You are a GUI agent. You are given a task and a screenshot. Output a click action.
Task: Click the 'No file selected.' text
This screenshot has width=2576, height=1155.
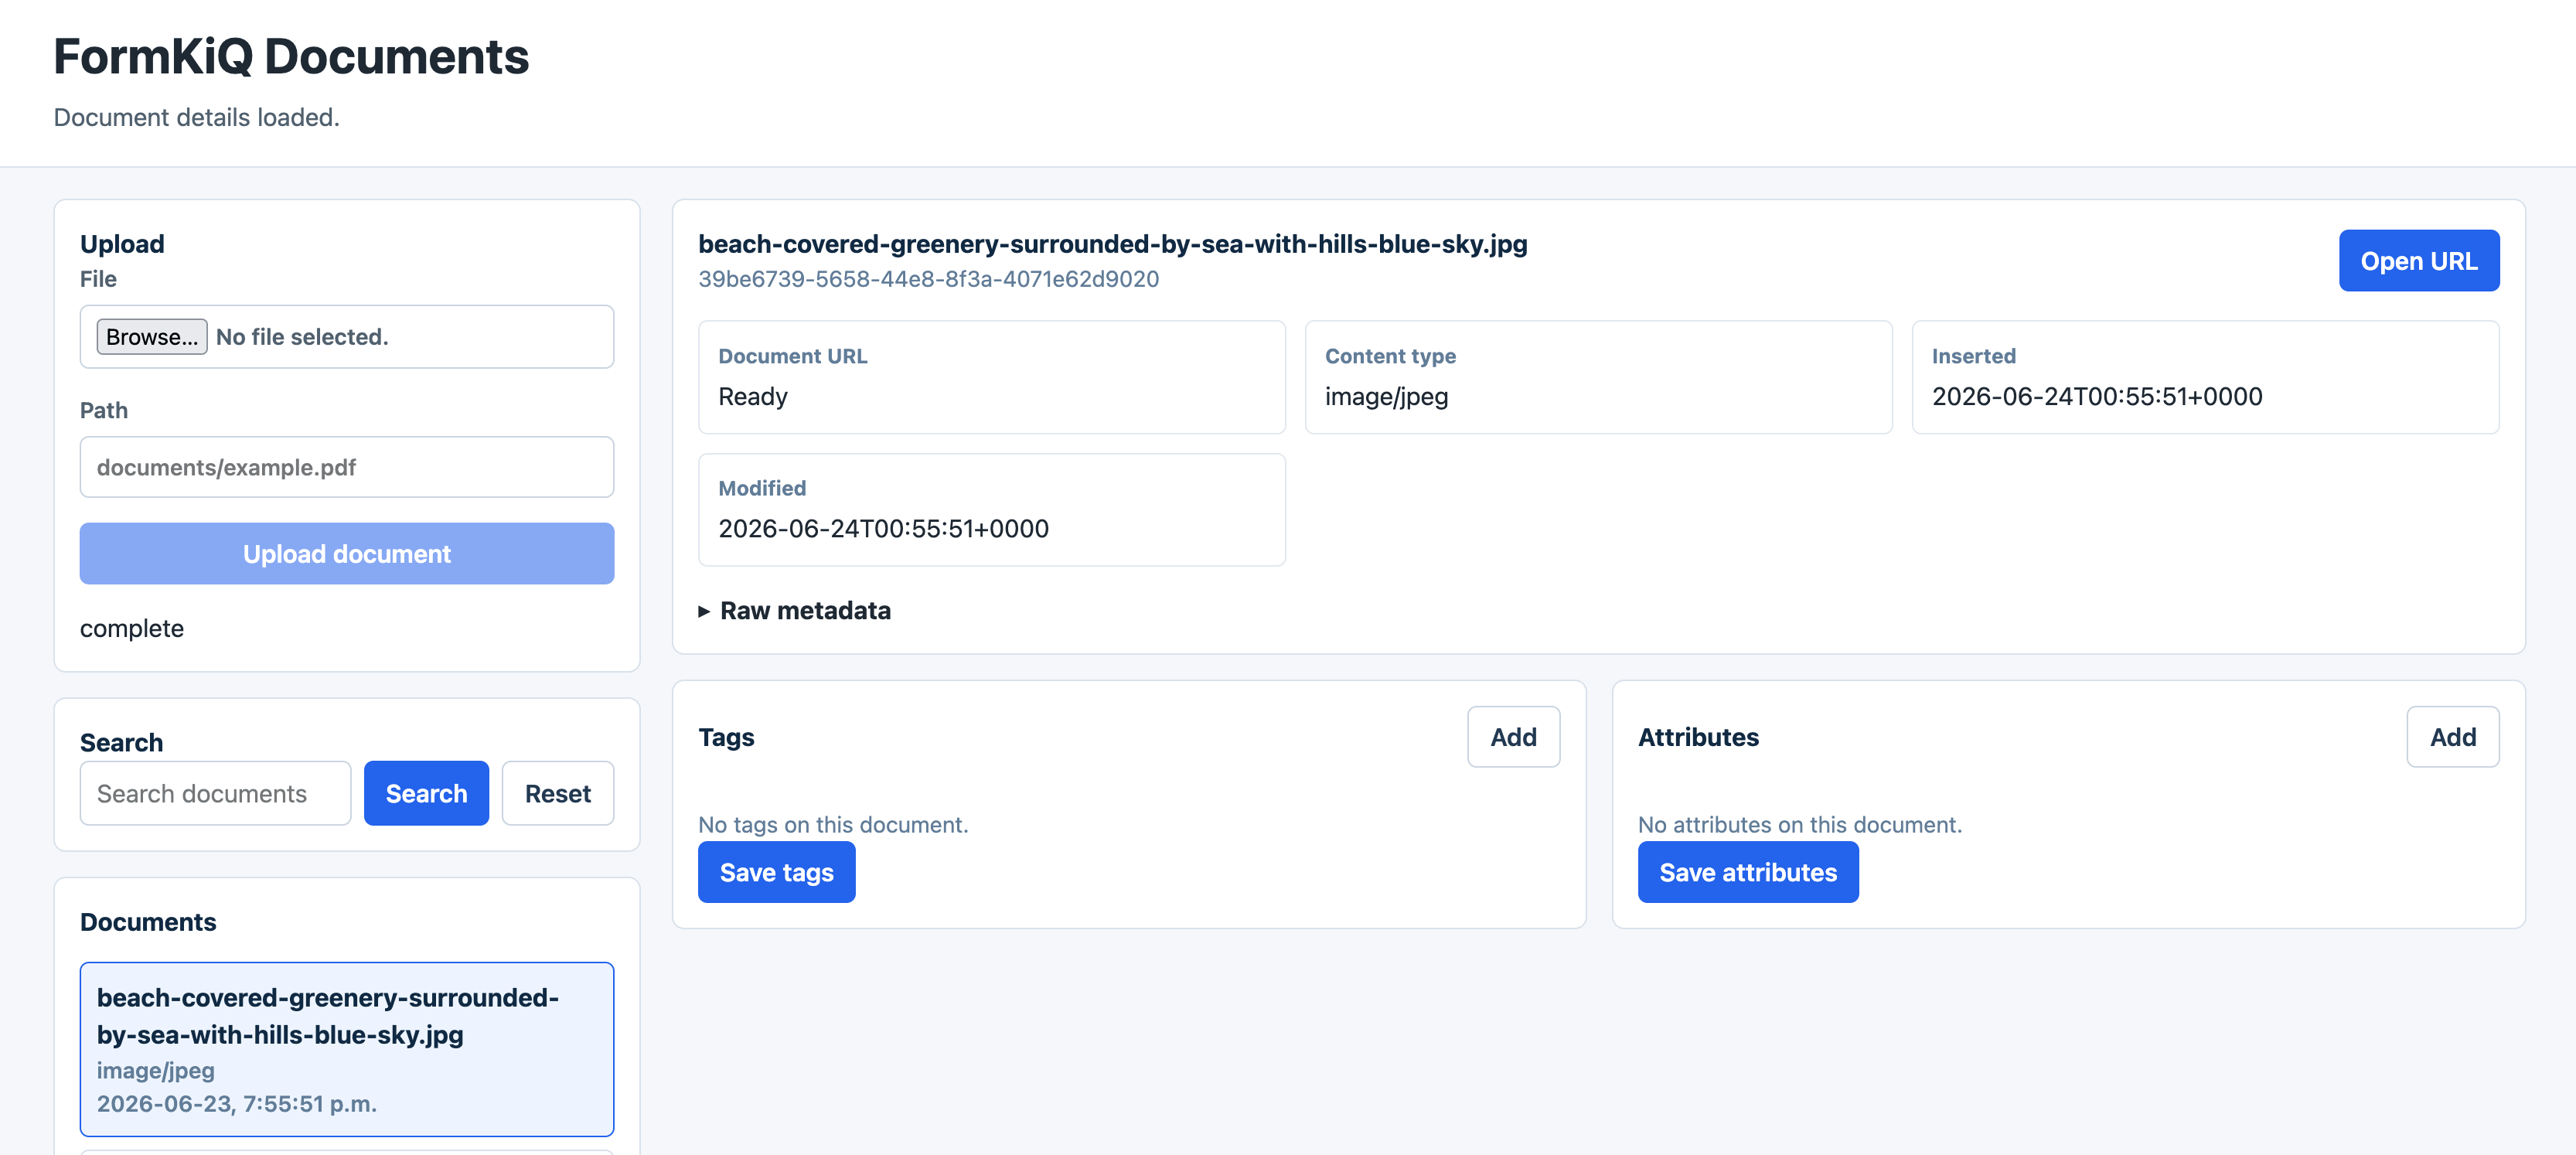click(x=302, y=337)
